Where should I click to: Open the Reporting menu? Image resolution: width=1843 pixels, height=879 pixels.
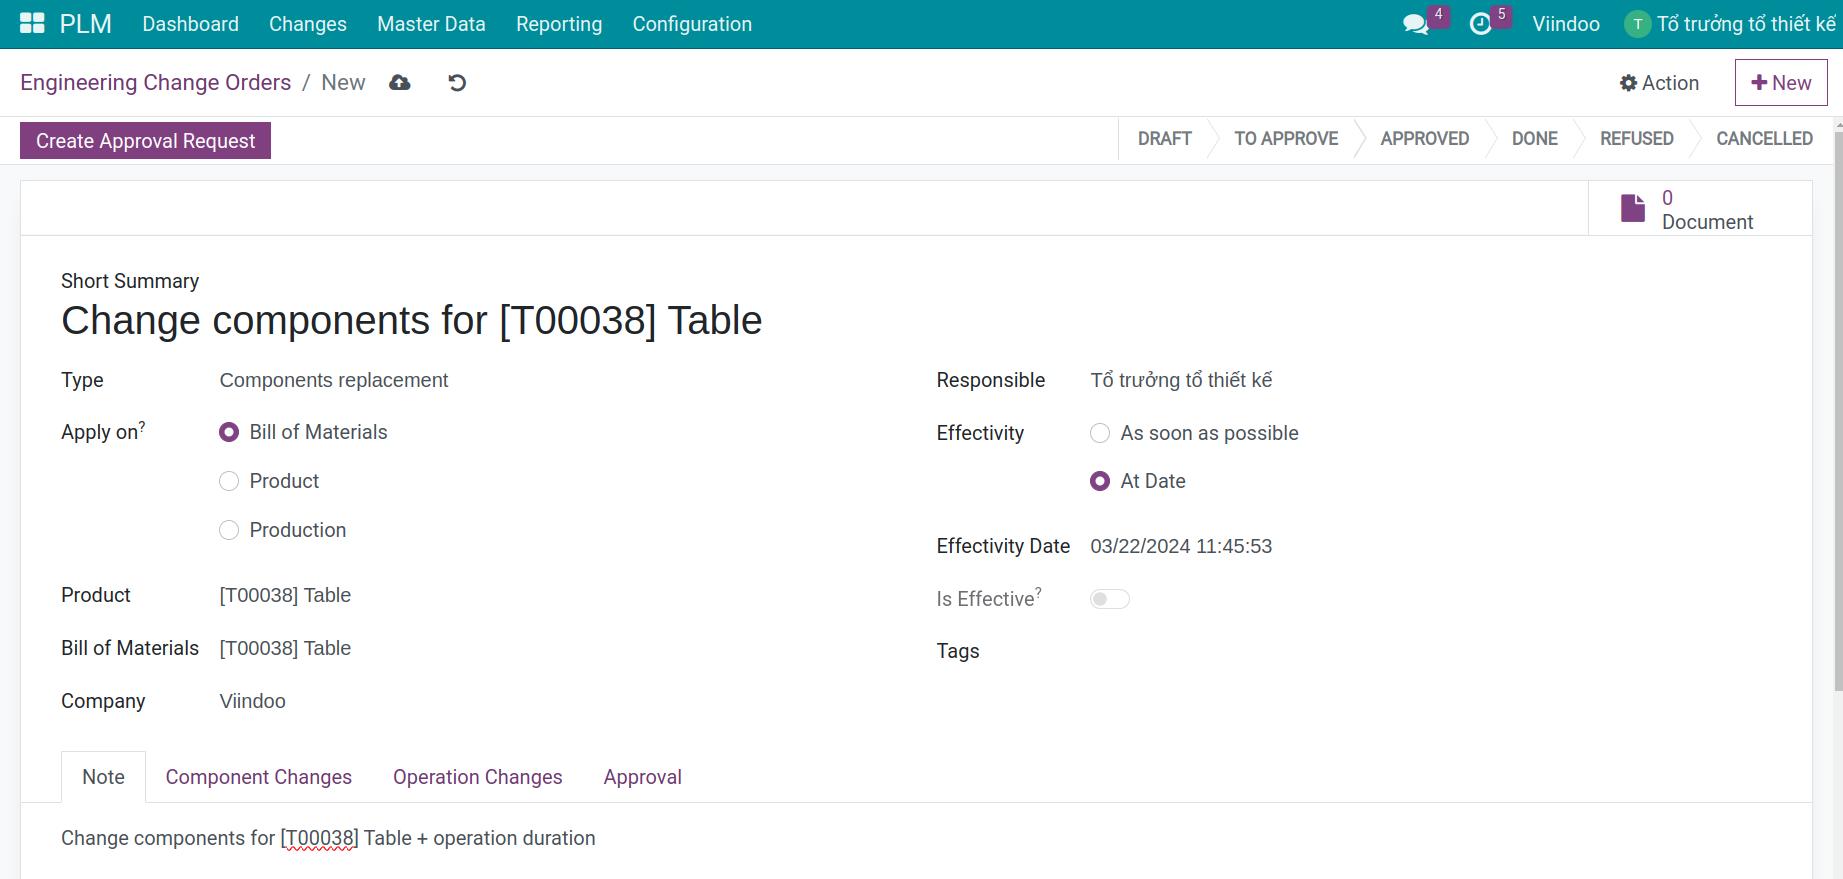(559, 24)
